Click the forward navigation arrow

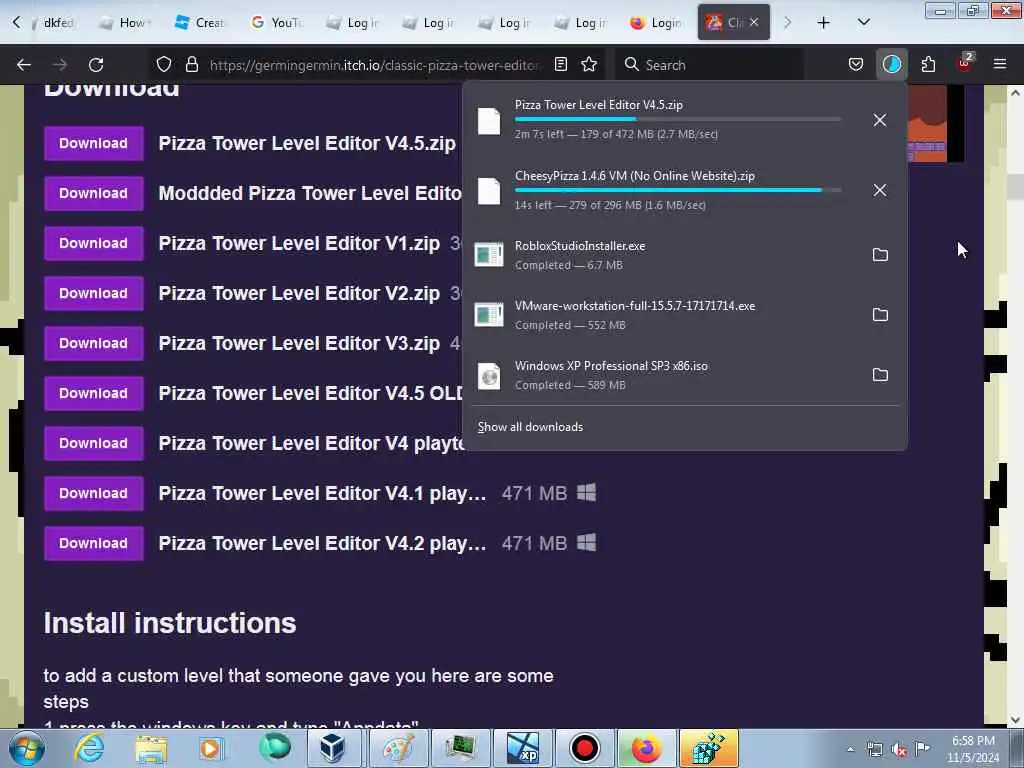pyautogui.click(x=59, y=64)
